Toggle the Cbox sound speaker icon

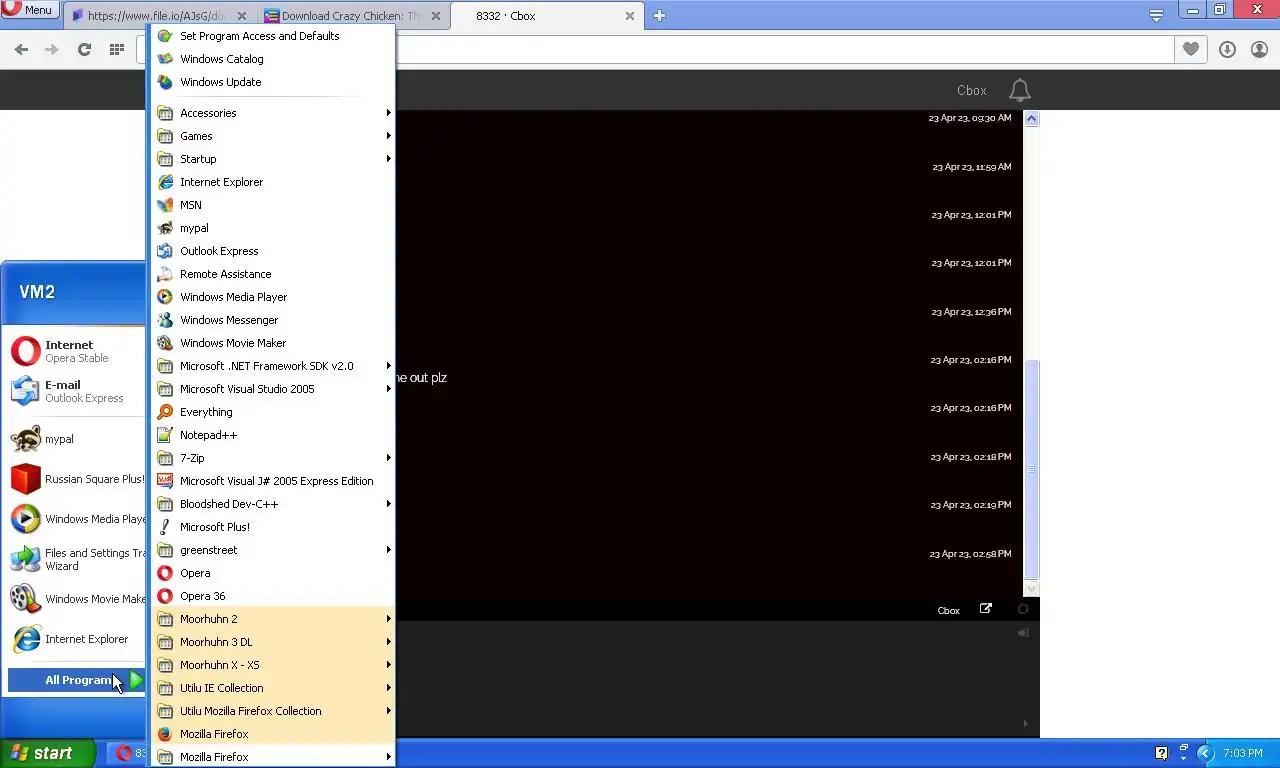click(1023, 633)
